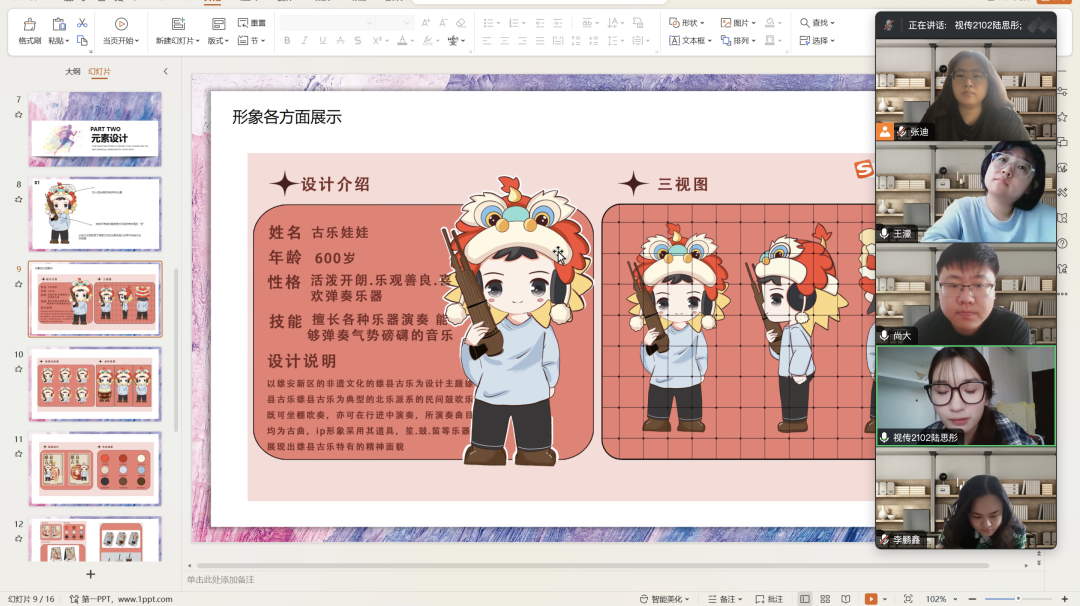Open the 查找 Find tool
1080x606 pixels.
818,21
